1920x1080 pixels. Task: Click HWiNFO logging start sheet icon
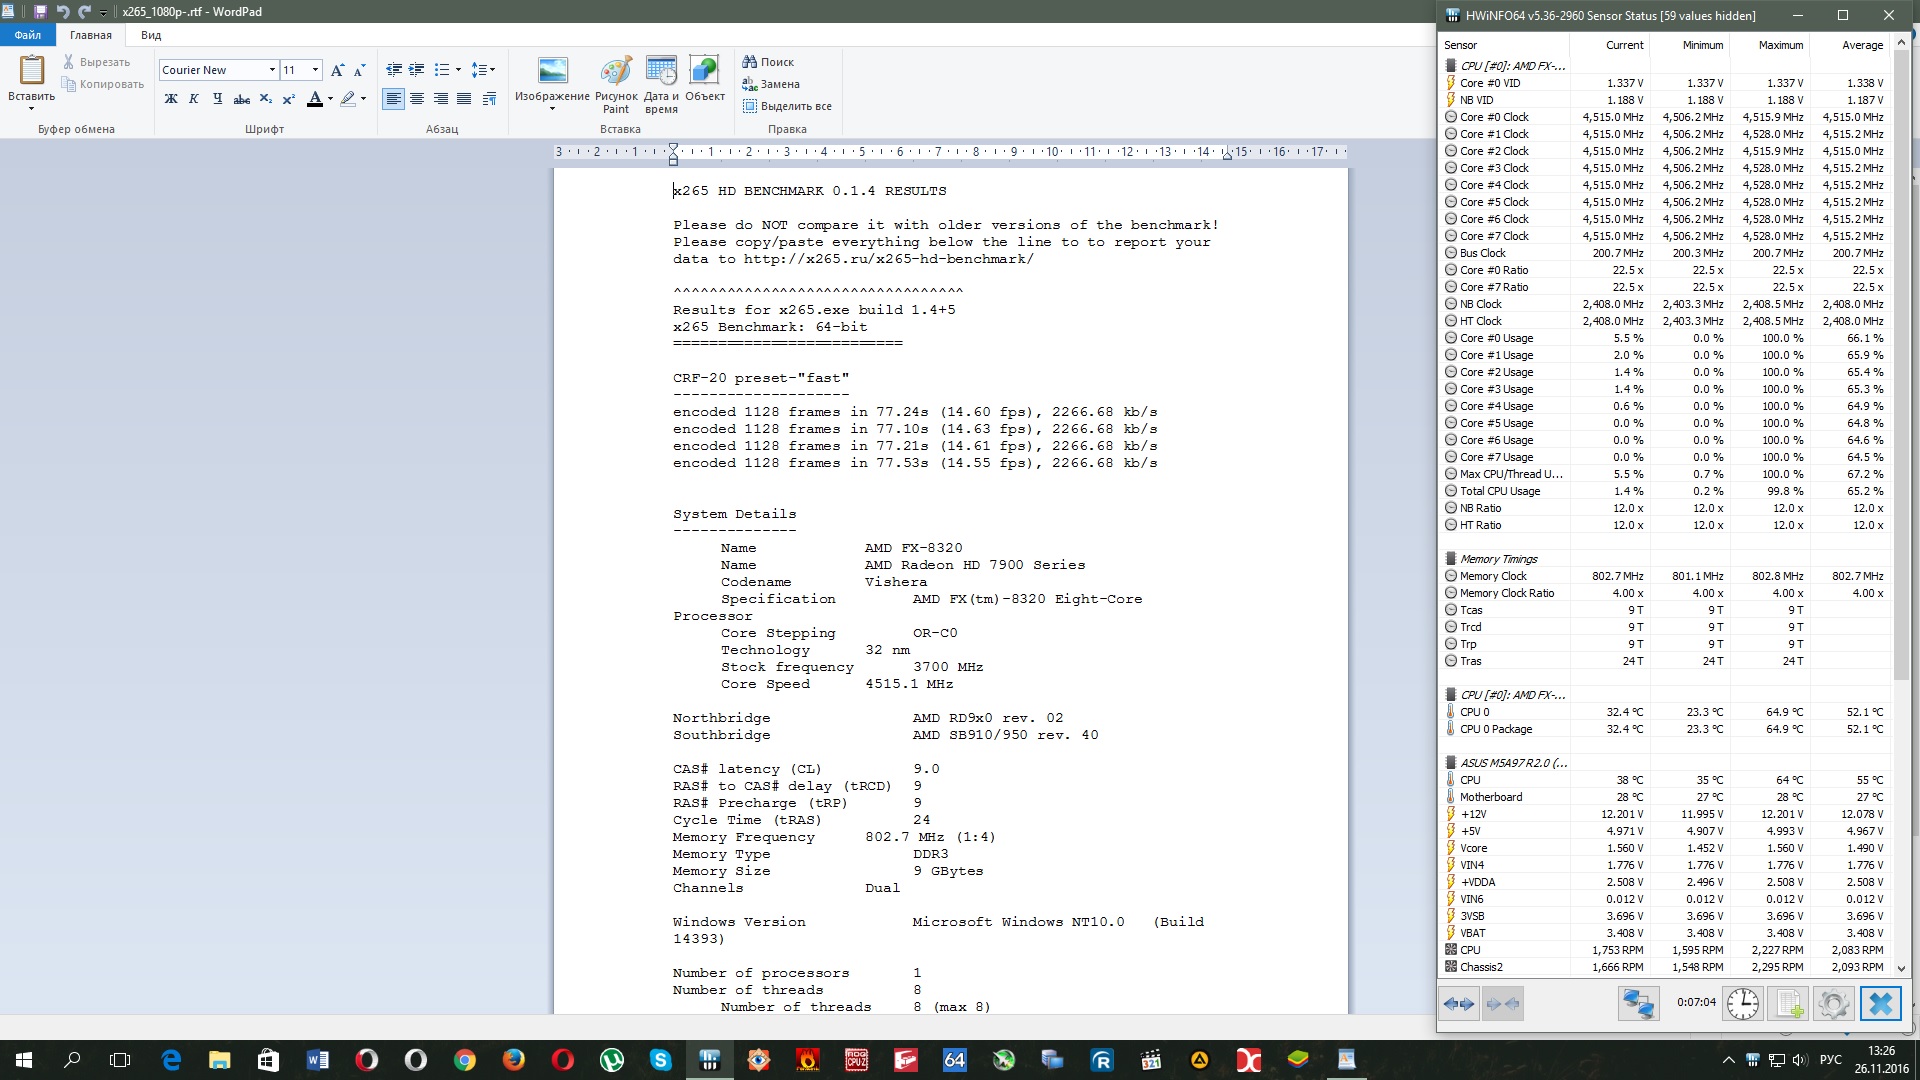[x=1788, y=1003]
